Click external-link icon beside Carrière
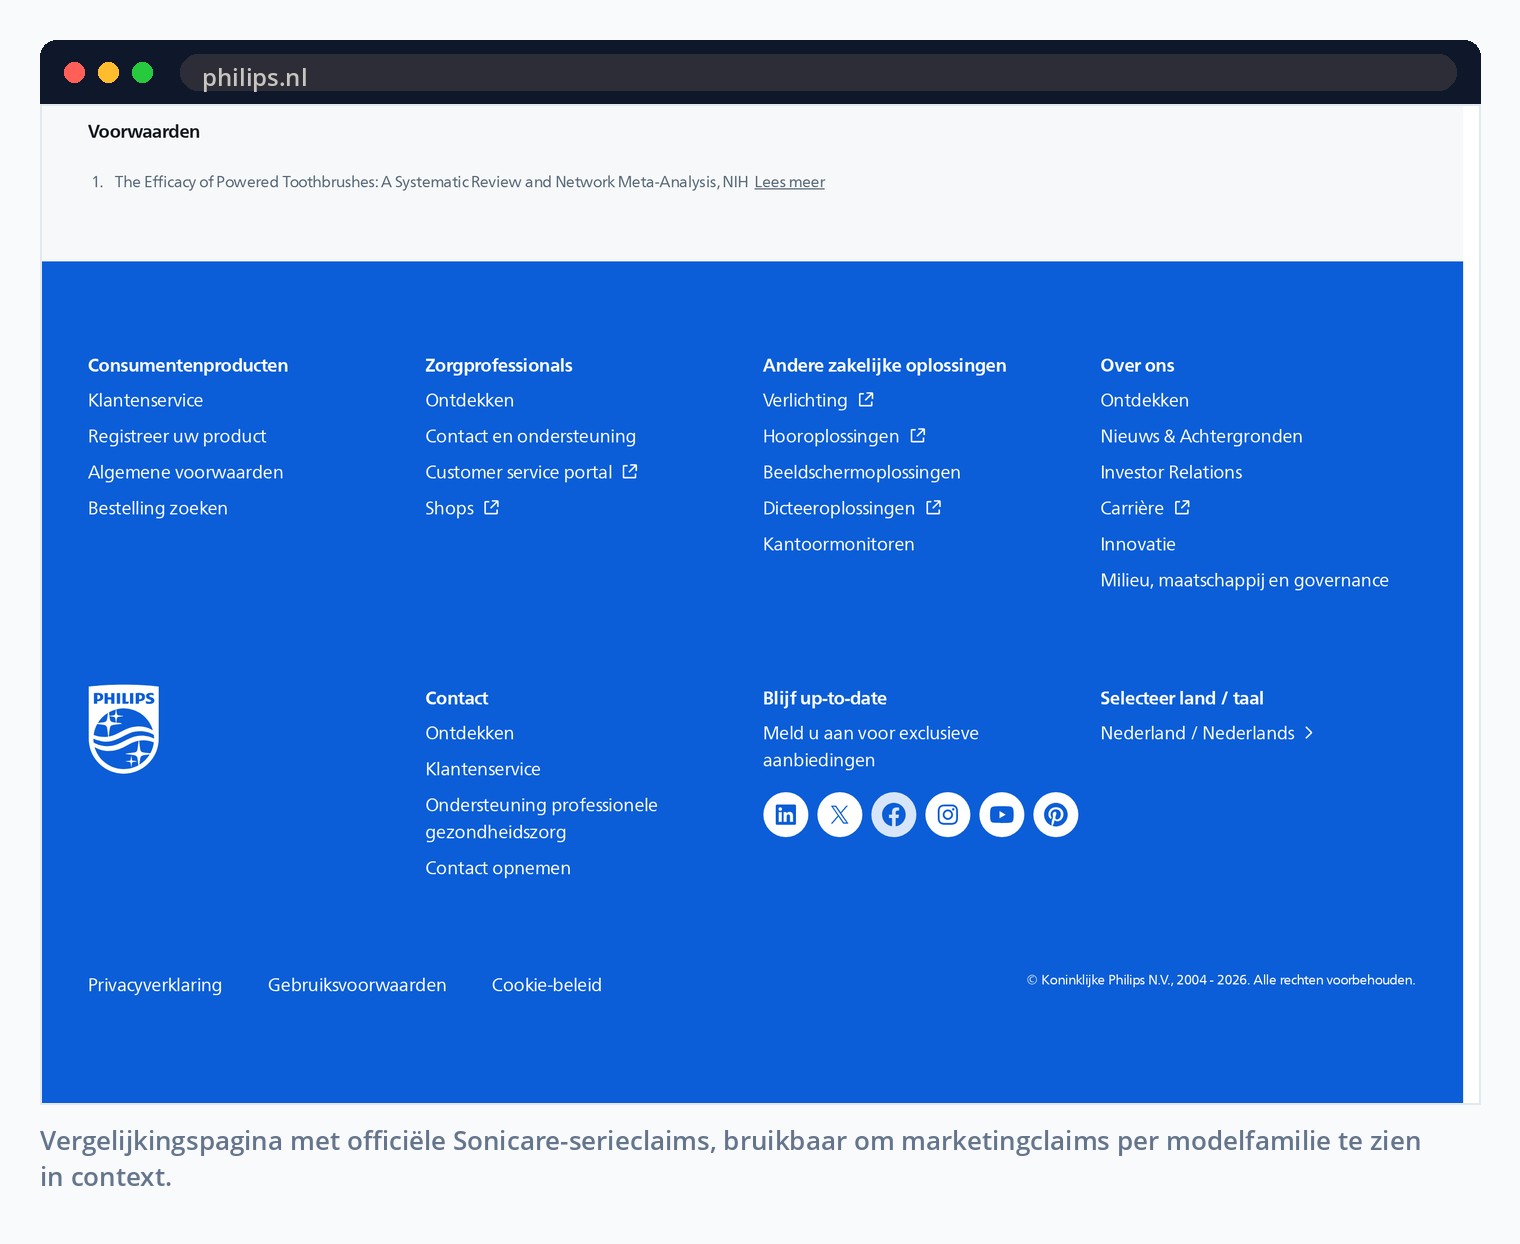This screenshot has height=1244, width=1520. click(x=1182, y=508)
